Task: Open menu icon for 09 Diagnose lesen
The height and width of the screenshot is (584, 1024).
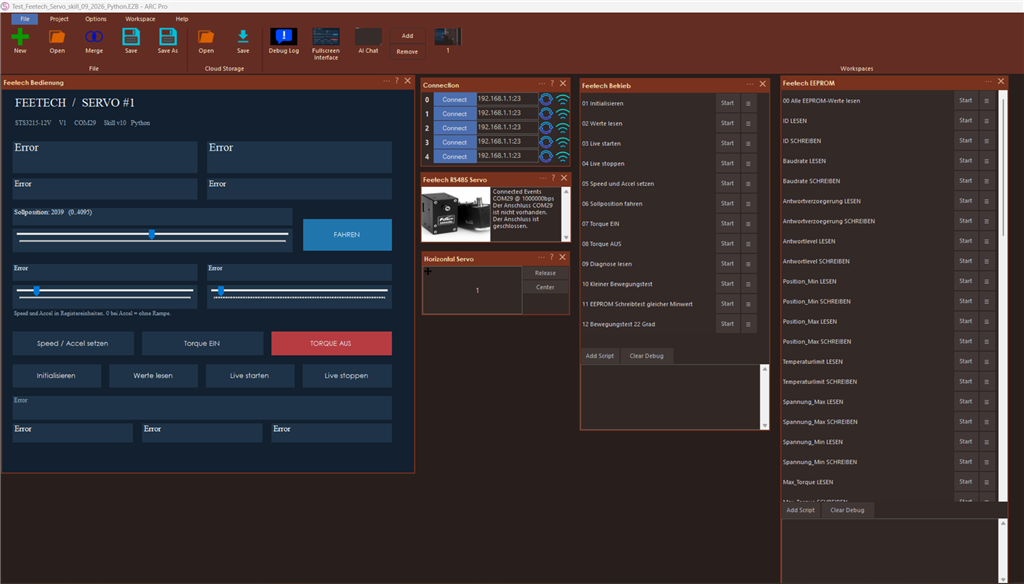Action: [748, 264]
